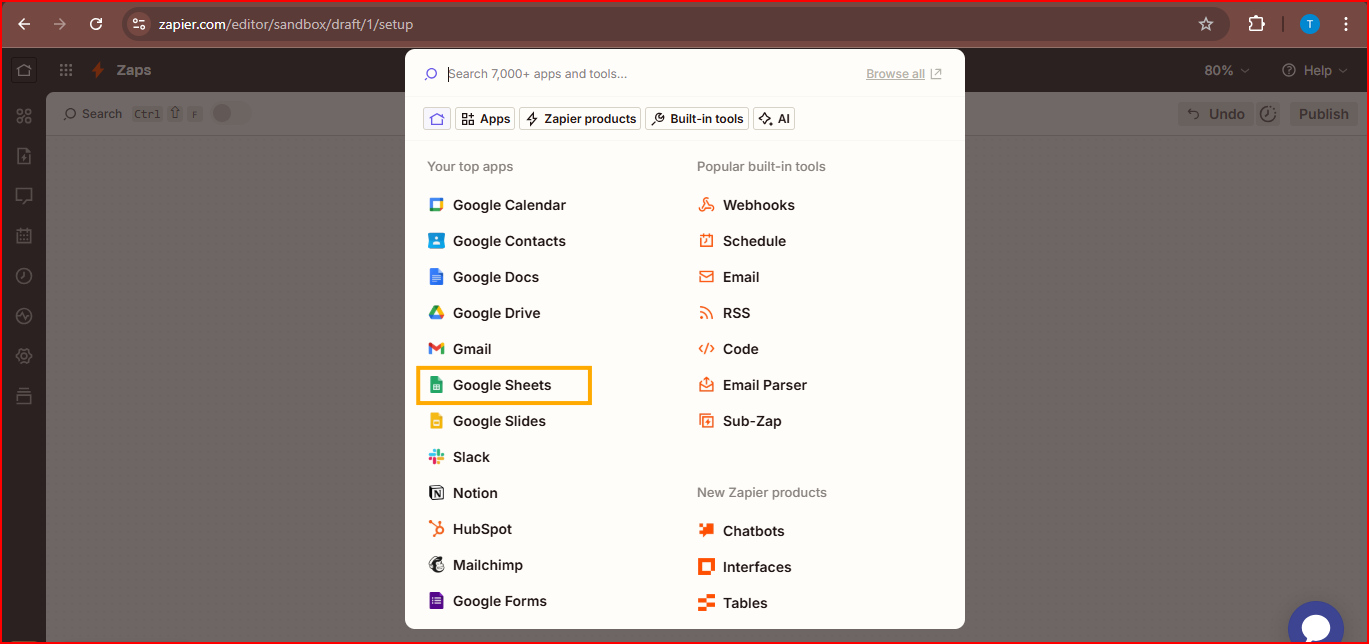1369x644 pixels.
Task: Open Chatbots under new Zapier products
Action: [741, 531]
